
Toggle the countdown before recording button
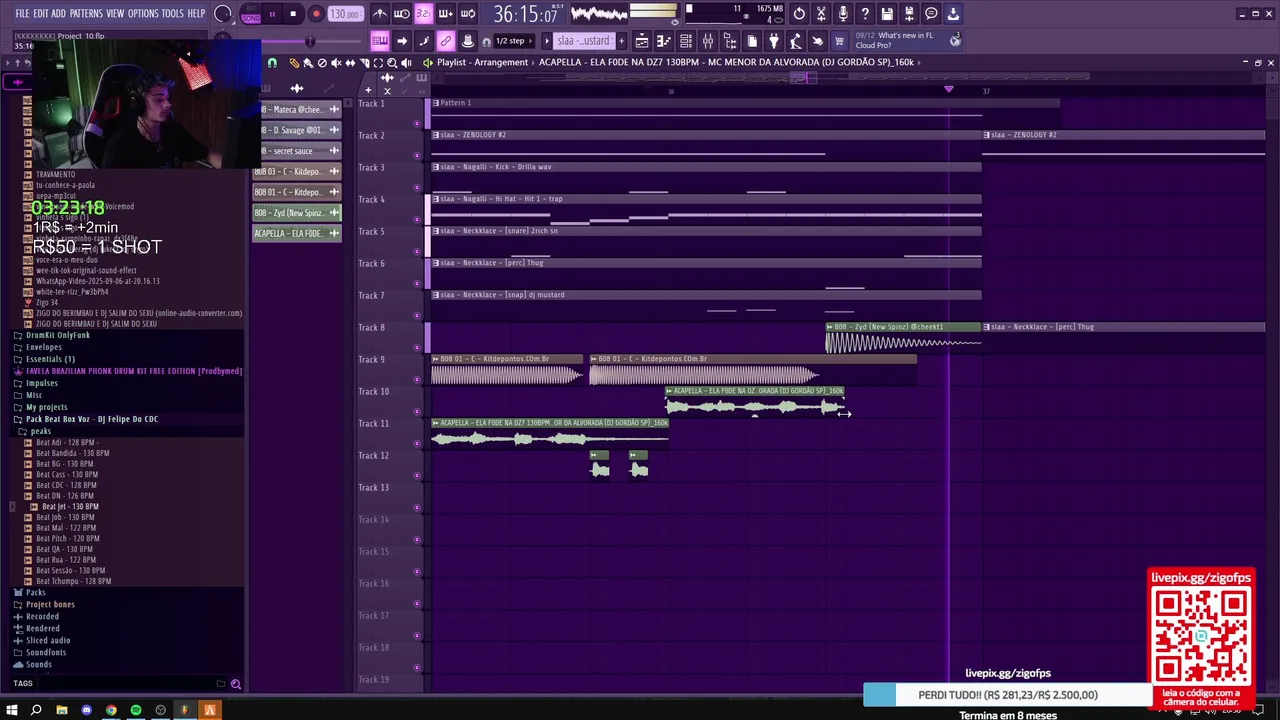coord(423,14)
